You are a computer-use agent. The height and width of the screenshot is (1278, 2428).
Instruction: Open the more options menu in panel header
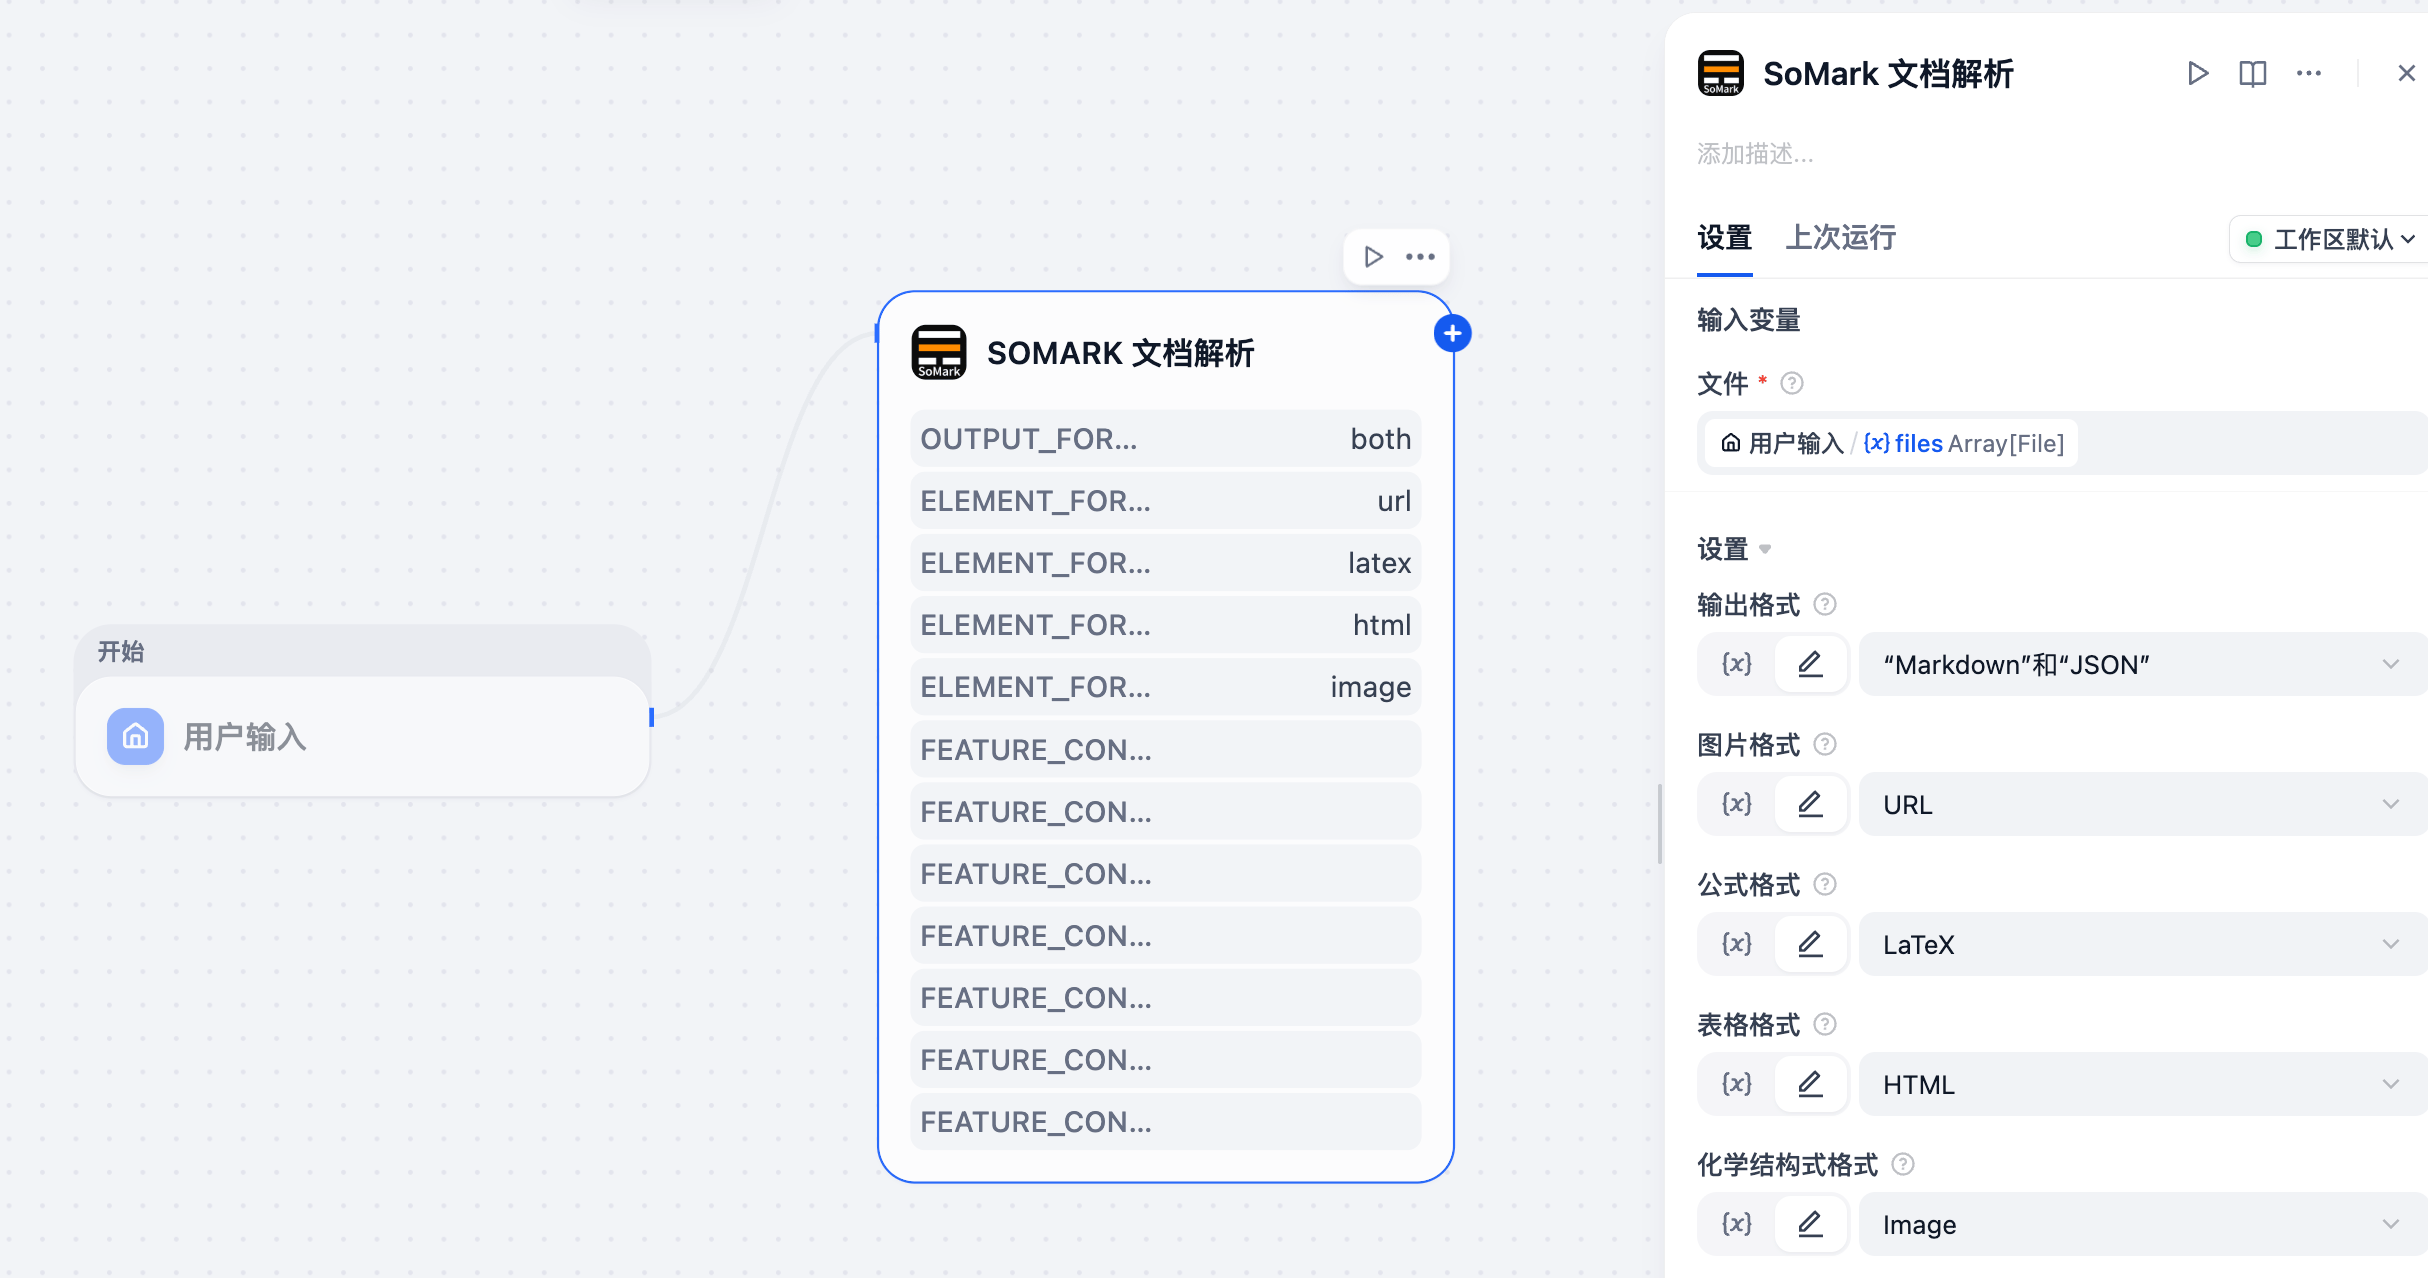[x=2308, y=73]
